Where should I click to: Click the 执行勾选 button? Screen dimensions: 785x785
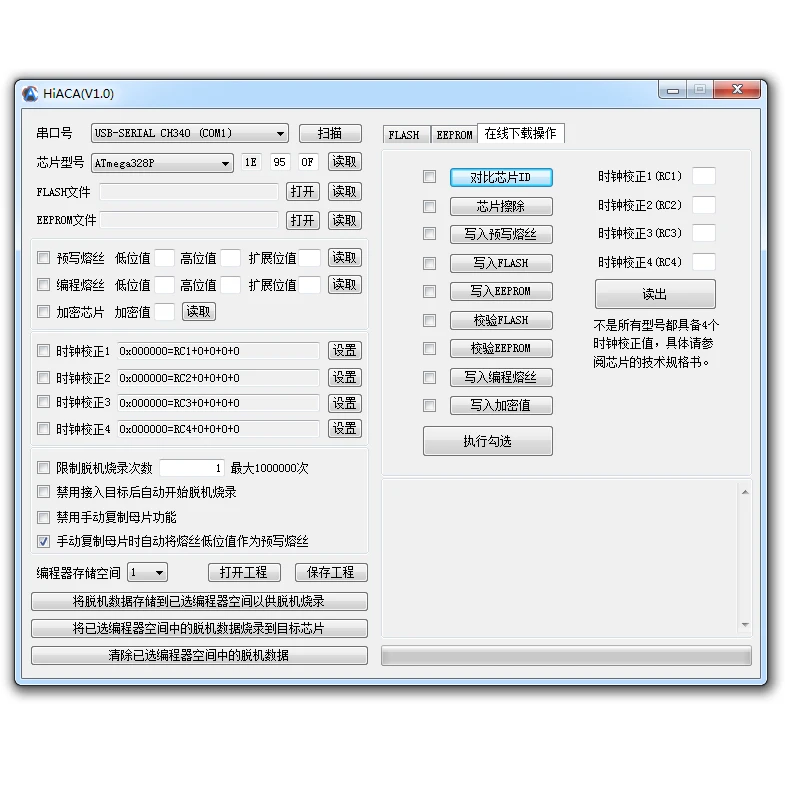pos(488,441)
